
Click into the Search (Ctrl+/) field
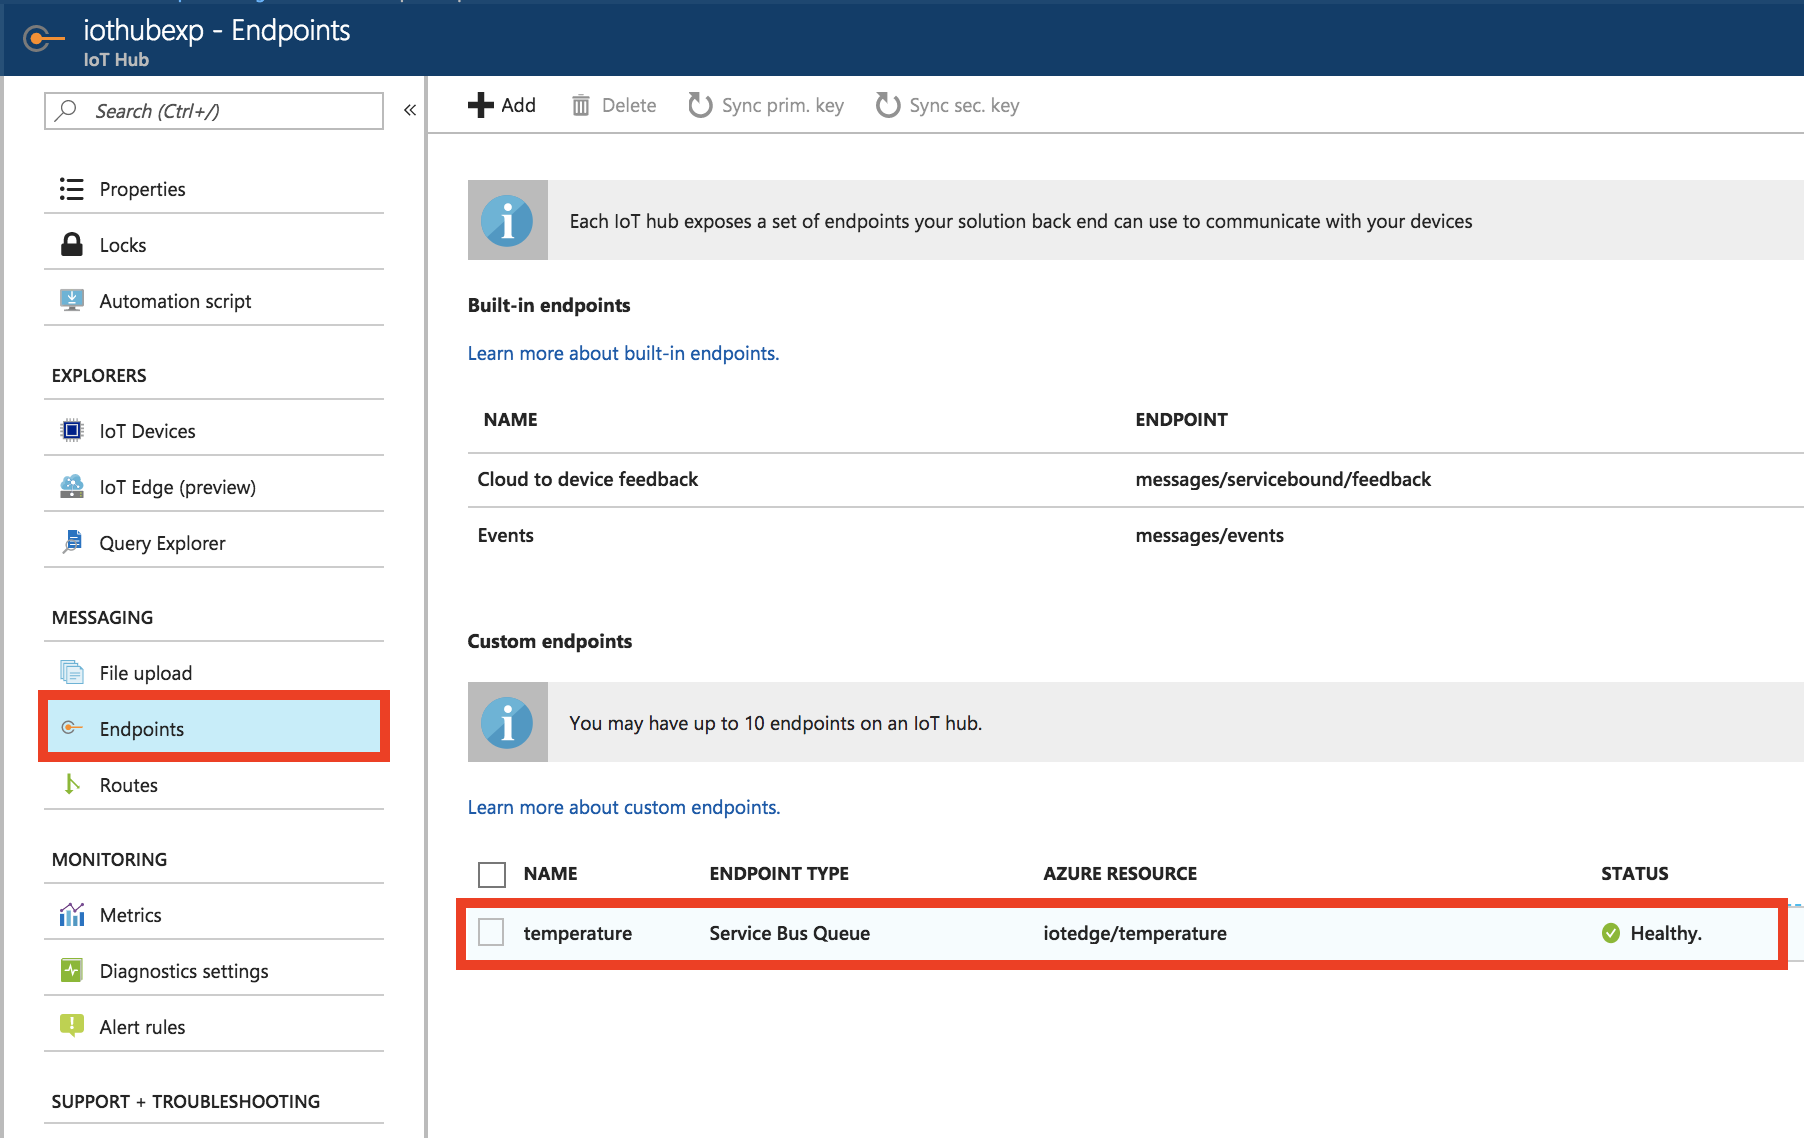214,111
